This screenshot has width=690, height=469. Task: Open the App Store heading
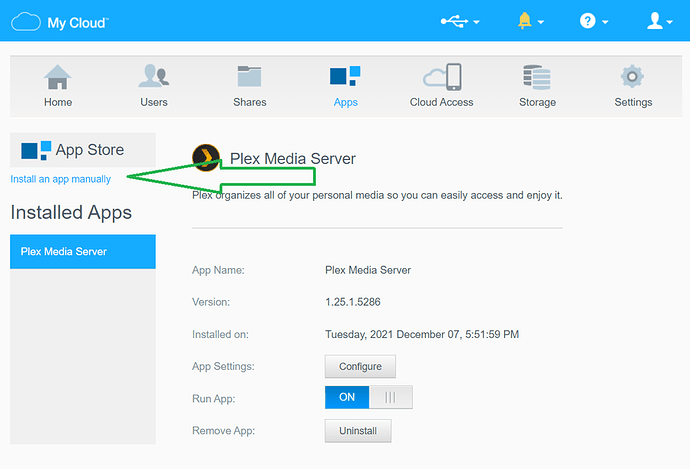[x=90, y=150]
